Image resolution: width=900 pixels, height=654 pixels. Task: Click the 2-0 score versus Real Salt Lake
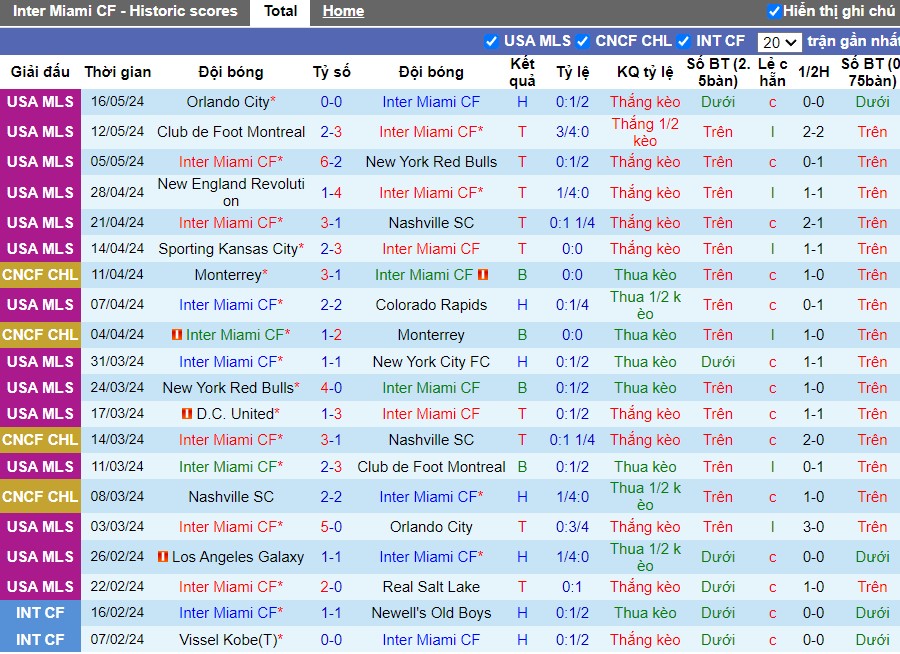331,587
